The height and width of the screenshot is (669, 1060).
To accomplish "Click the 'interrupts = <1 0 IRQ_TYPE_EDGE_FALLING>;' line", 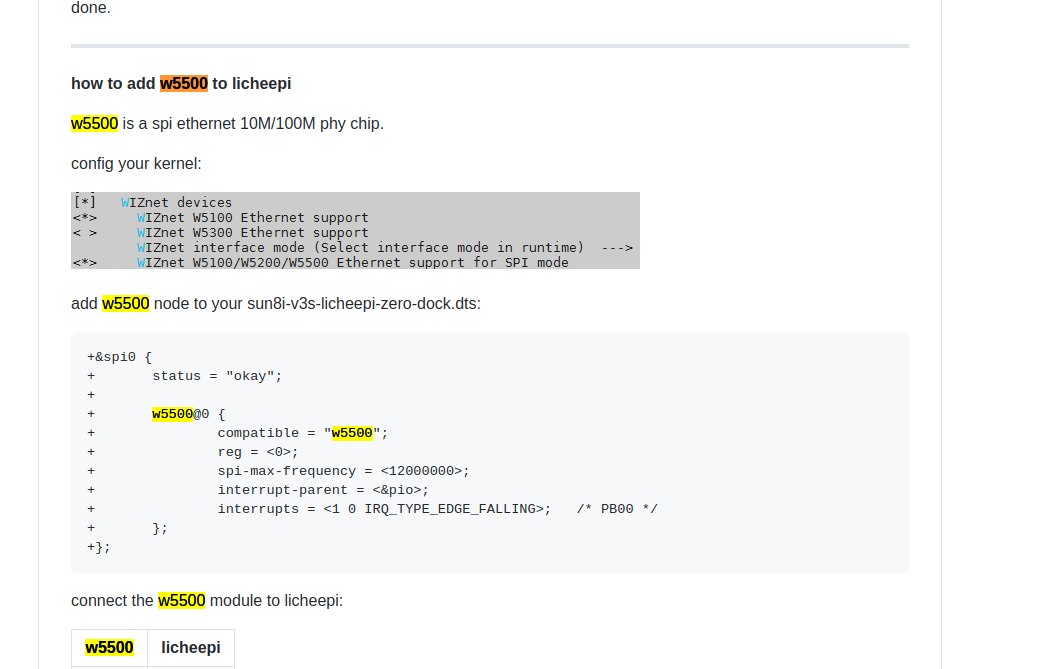I will (x=384, y=508).
